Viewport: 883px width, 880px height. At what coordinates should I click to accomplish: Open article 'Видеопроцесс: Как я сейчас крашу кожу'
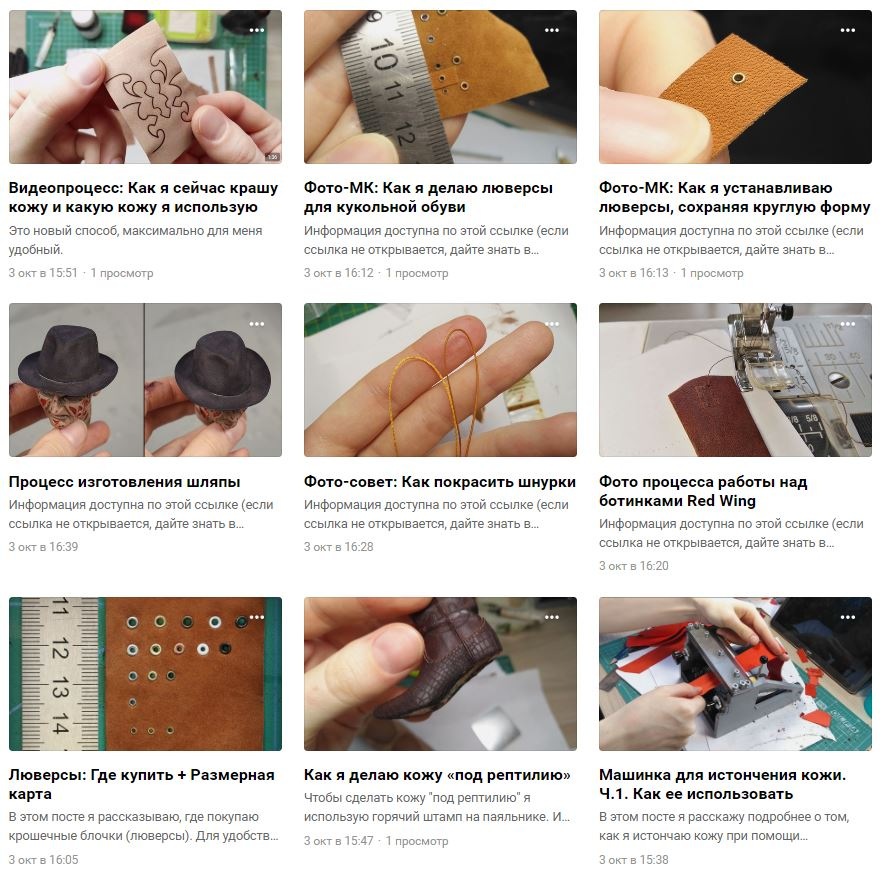[x=144, y=197]
